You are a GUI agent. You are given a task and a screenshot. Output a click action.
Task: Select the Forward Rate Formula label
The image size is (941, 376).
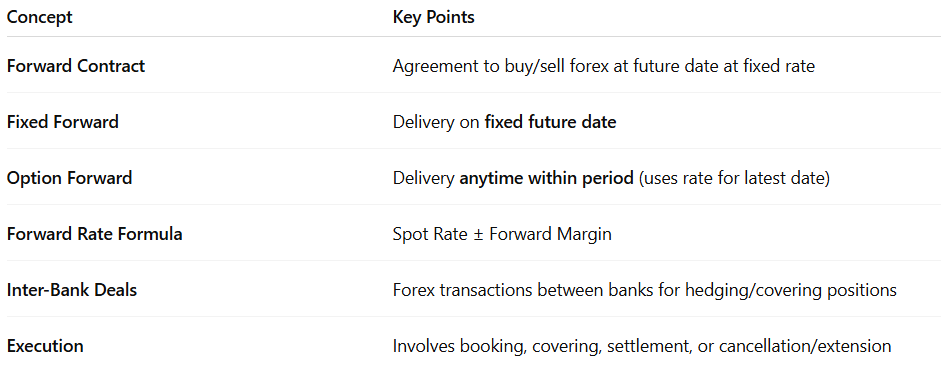click(x=94, y=234)
